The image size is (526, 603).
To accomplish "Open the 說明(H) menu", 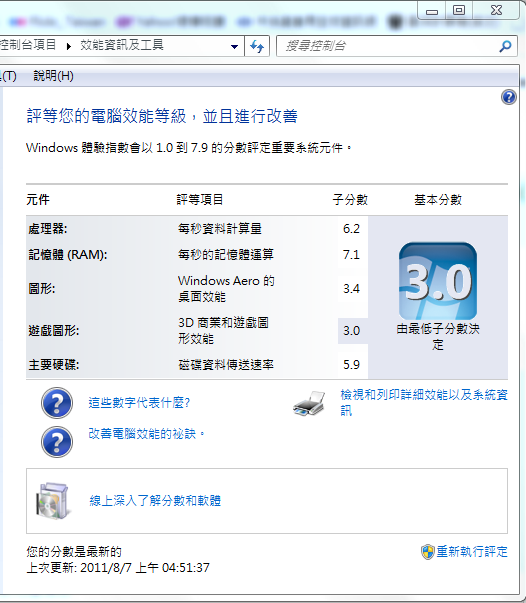I will (53, 76).
